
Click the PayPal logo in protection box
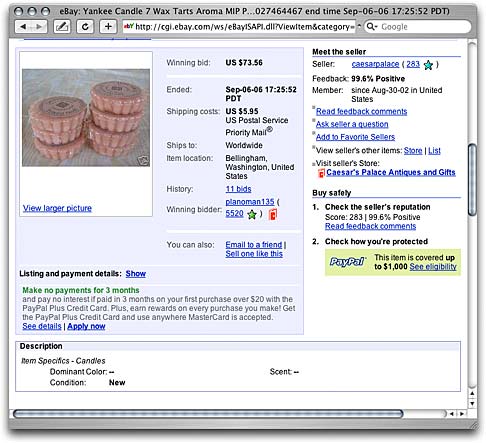pyautogui.click(x=348, y=262)
